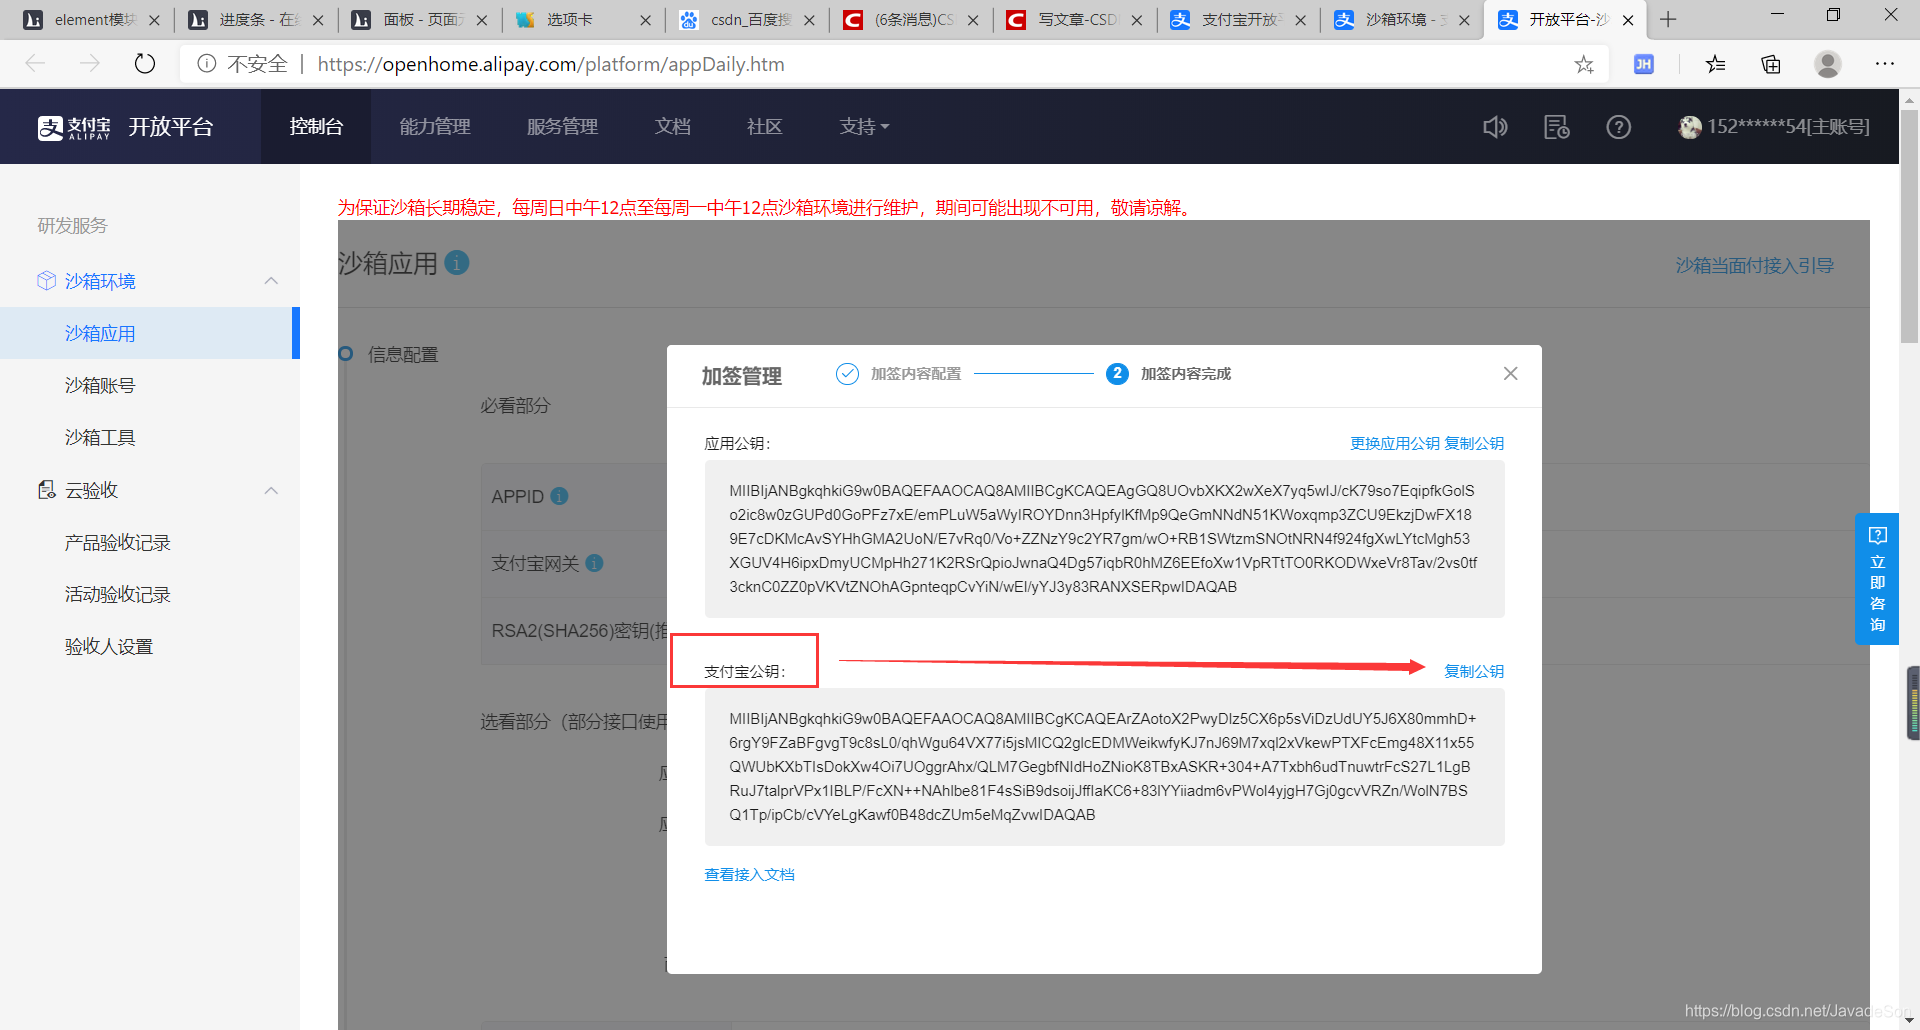Click the 沙箱环境 cube icon
This screenshot has width=1920, height=1030.
coord(46,281)
